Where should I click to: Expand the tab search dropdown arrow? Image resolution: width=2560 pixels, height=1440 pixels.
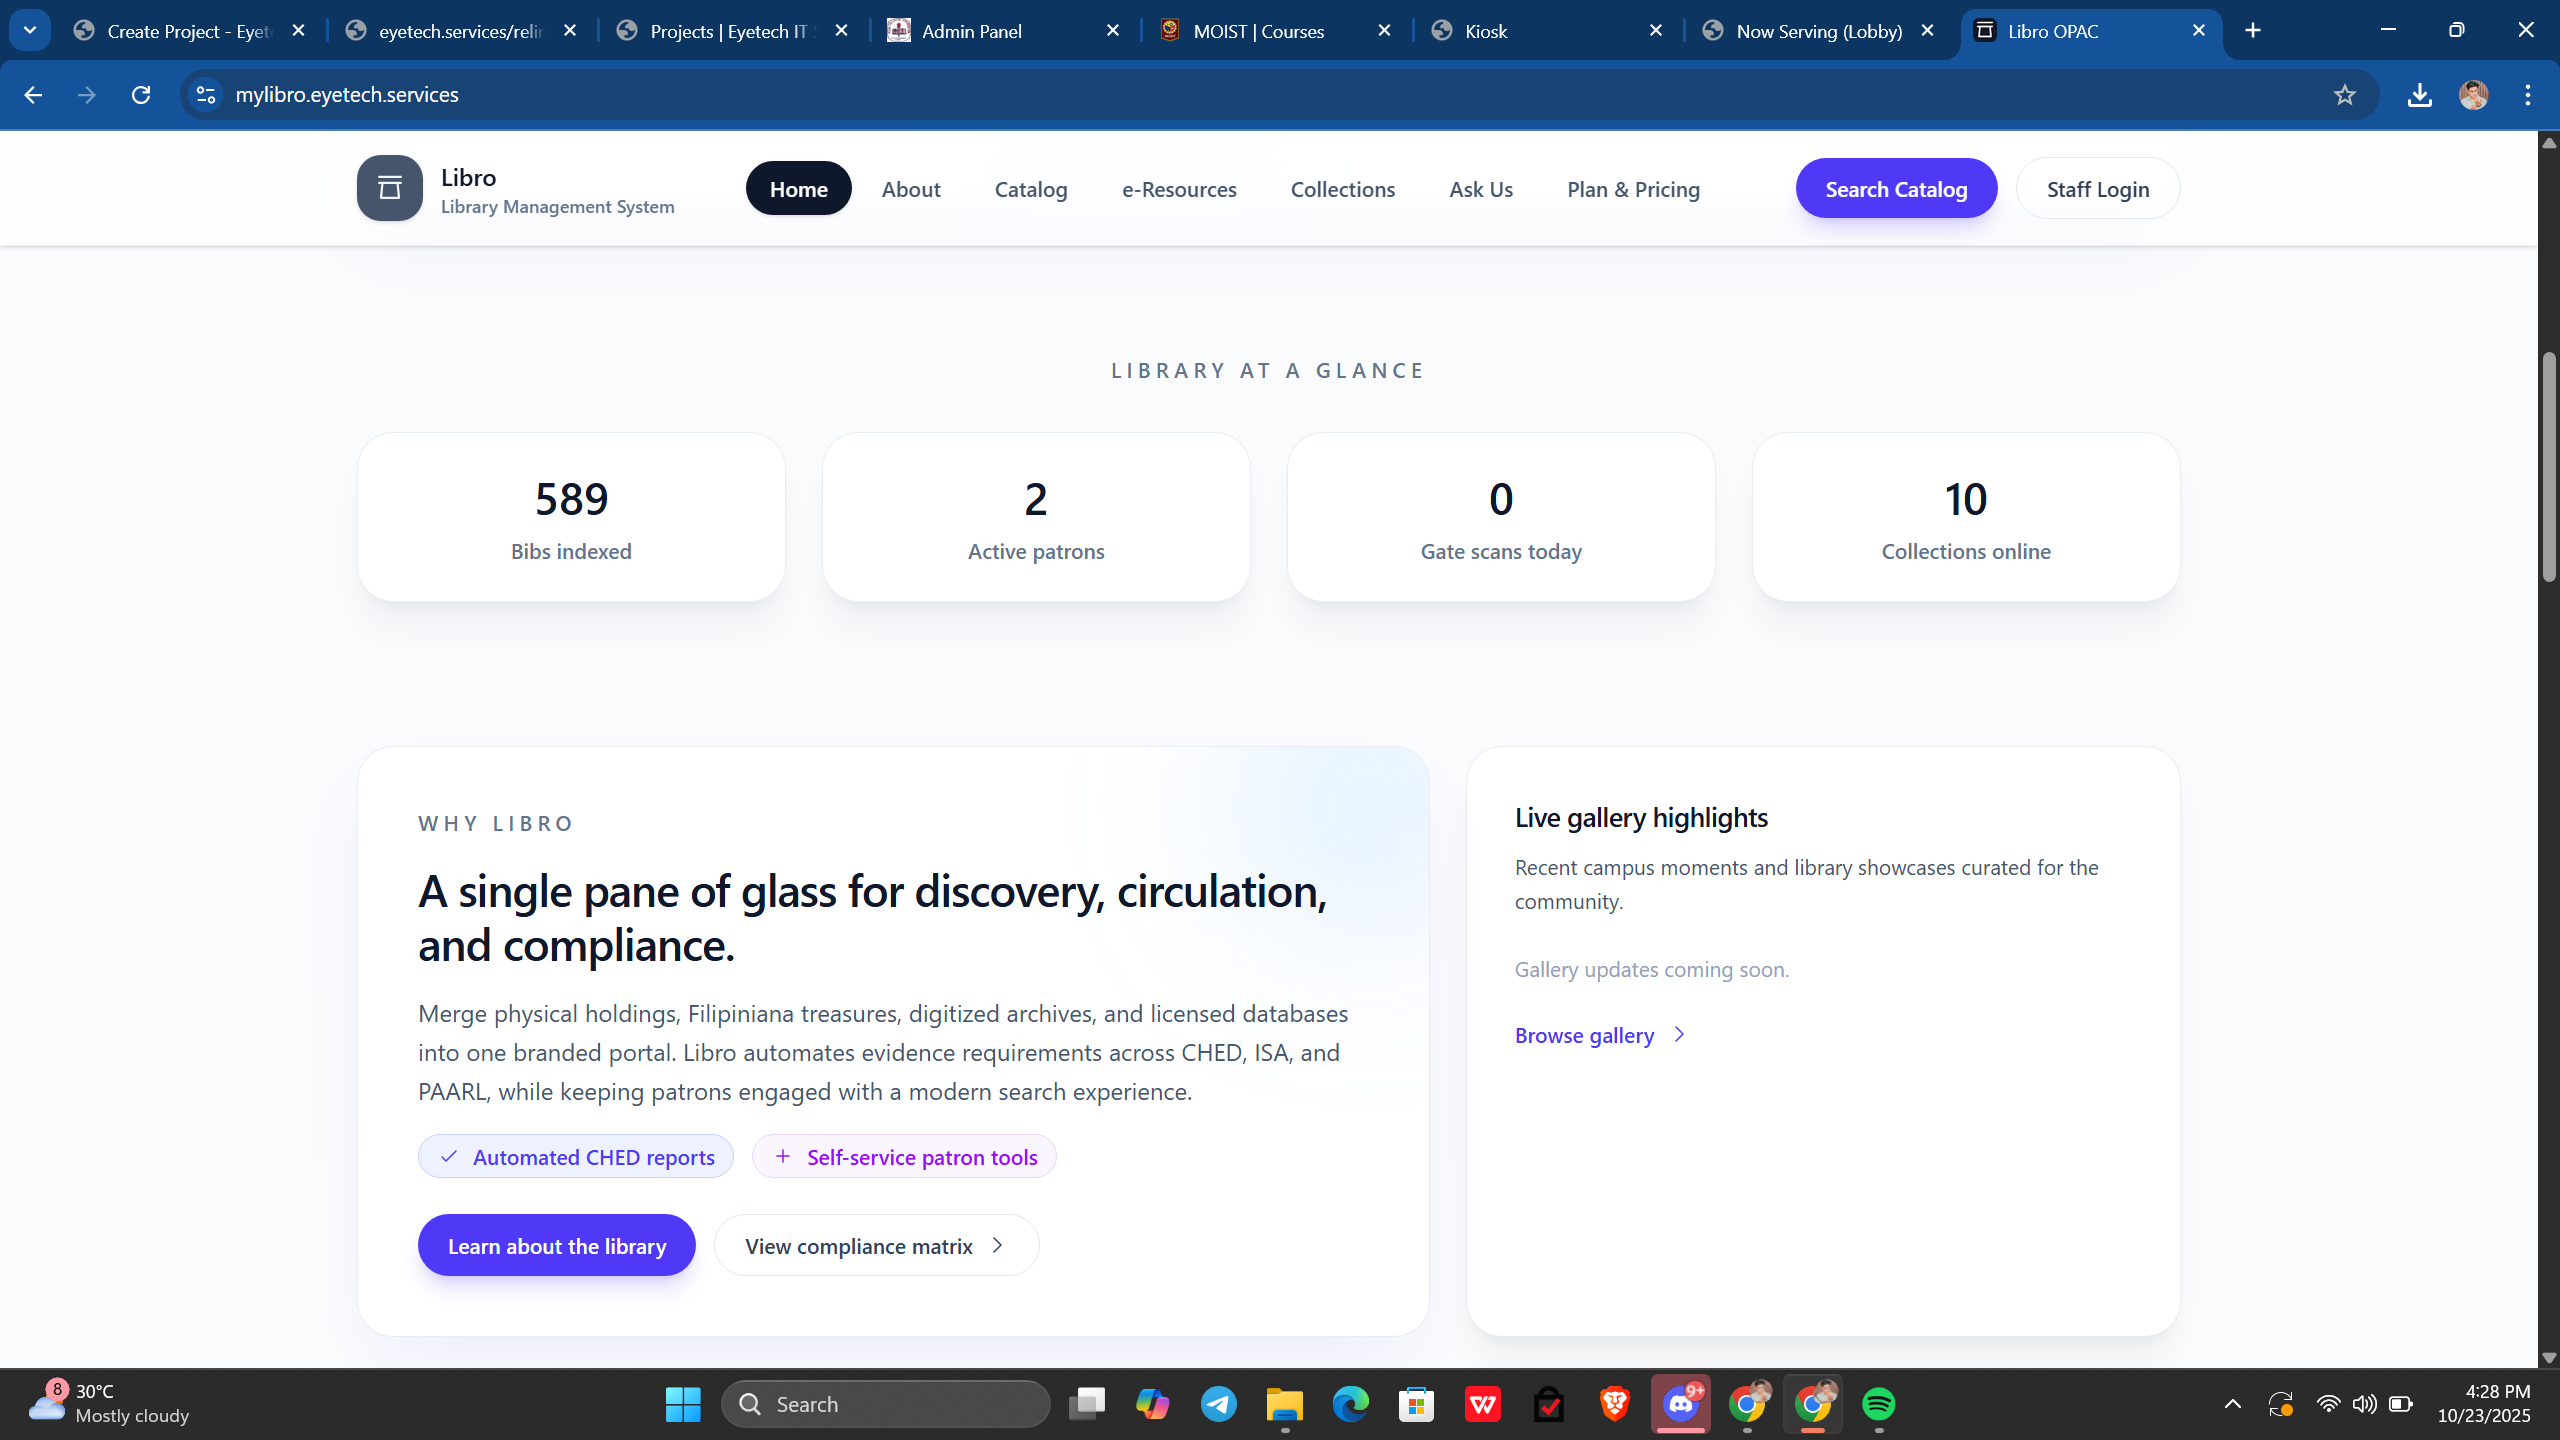[x=30, y=31]
